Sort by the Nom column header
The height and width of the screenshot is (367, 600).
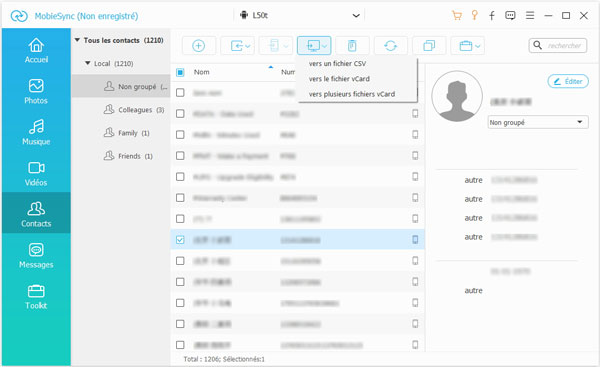pyautogui.click(x=202, y=72)
